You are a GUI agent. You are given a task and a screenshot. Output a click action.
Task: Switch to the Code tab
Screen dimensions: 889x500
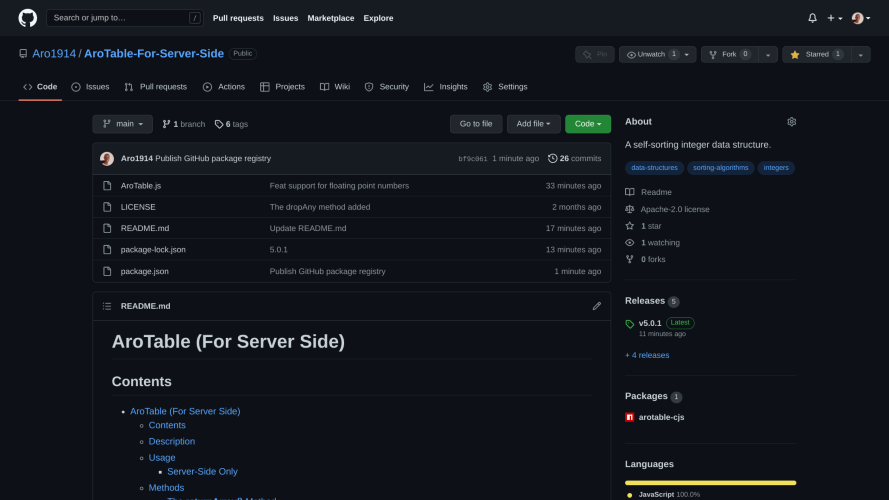point(40,87)
